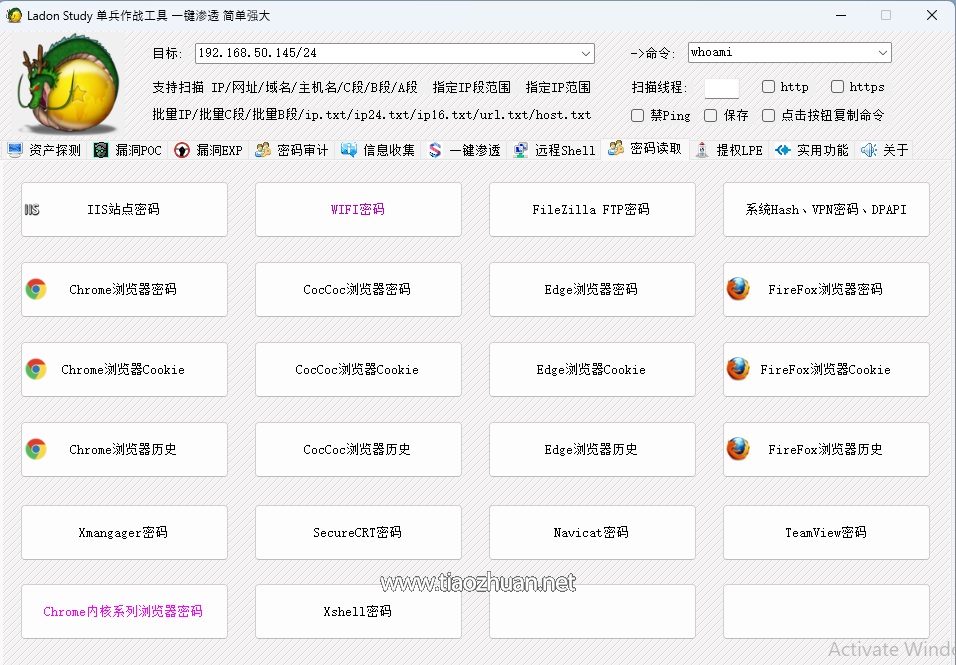Viewport: 956px width, 665px height.
Task: Click the WIFI密码 button
Action: pyautogui.click(x=358, y=210)
